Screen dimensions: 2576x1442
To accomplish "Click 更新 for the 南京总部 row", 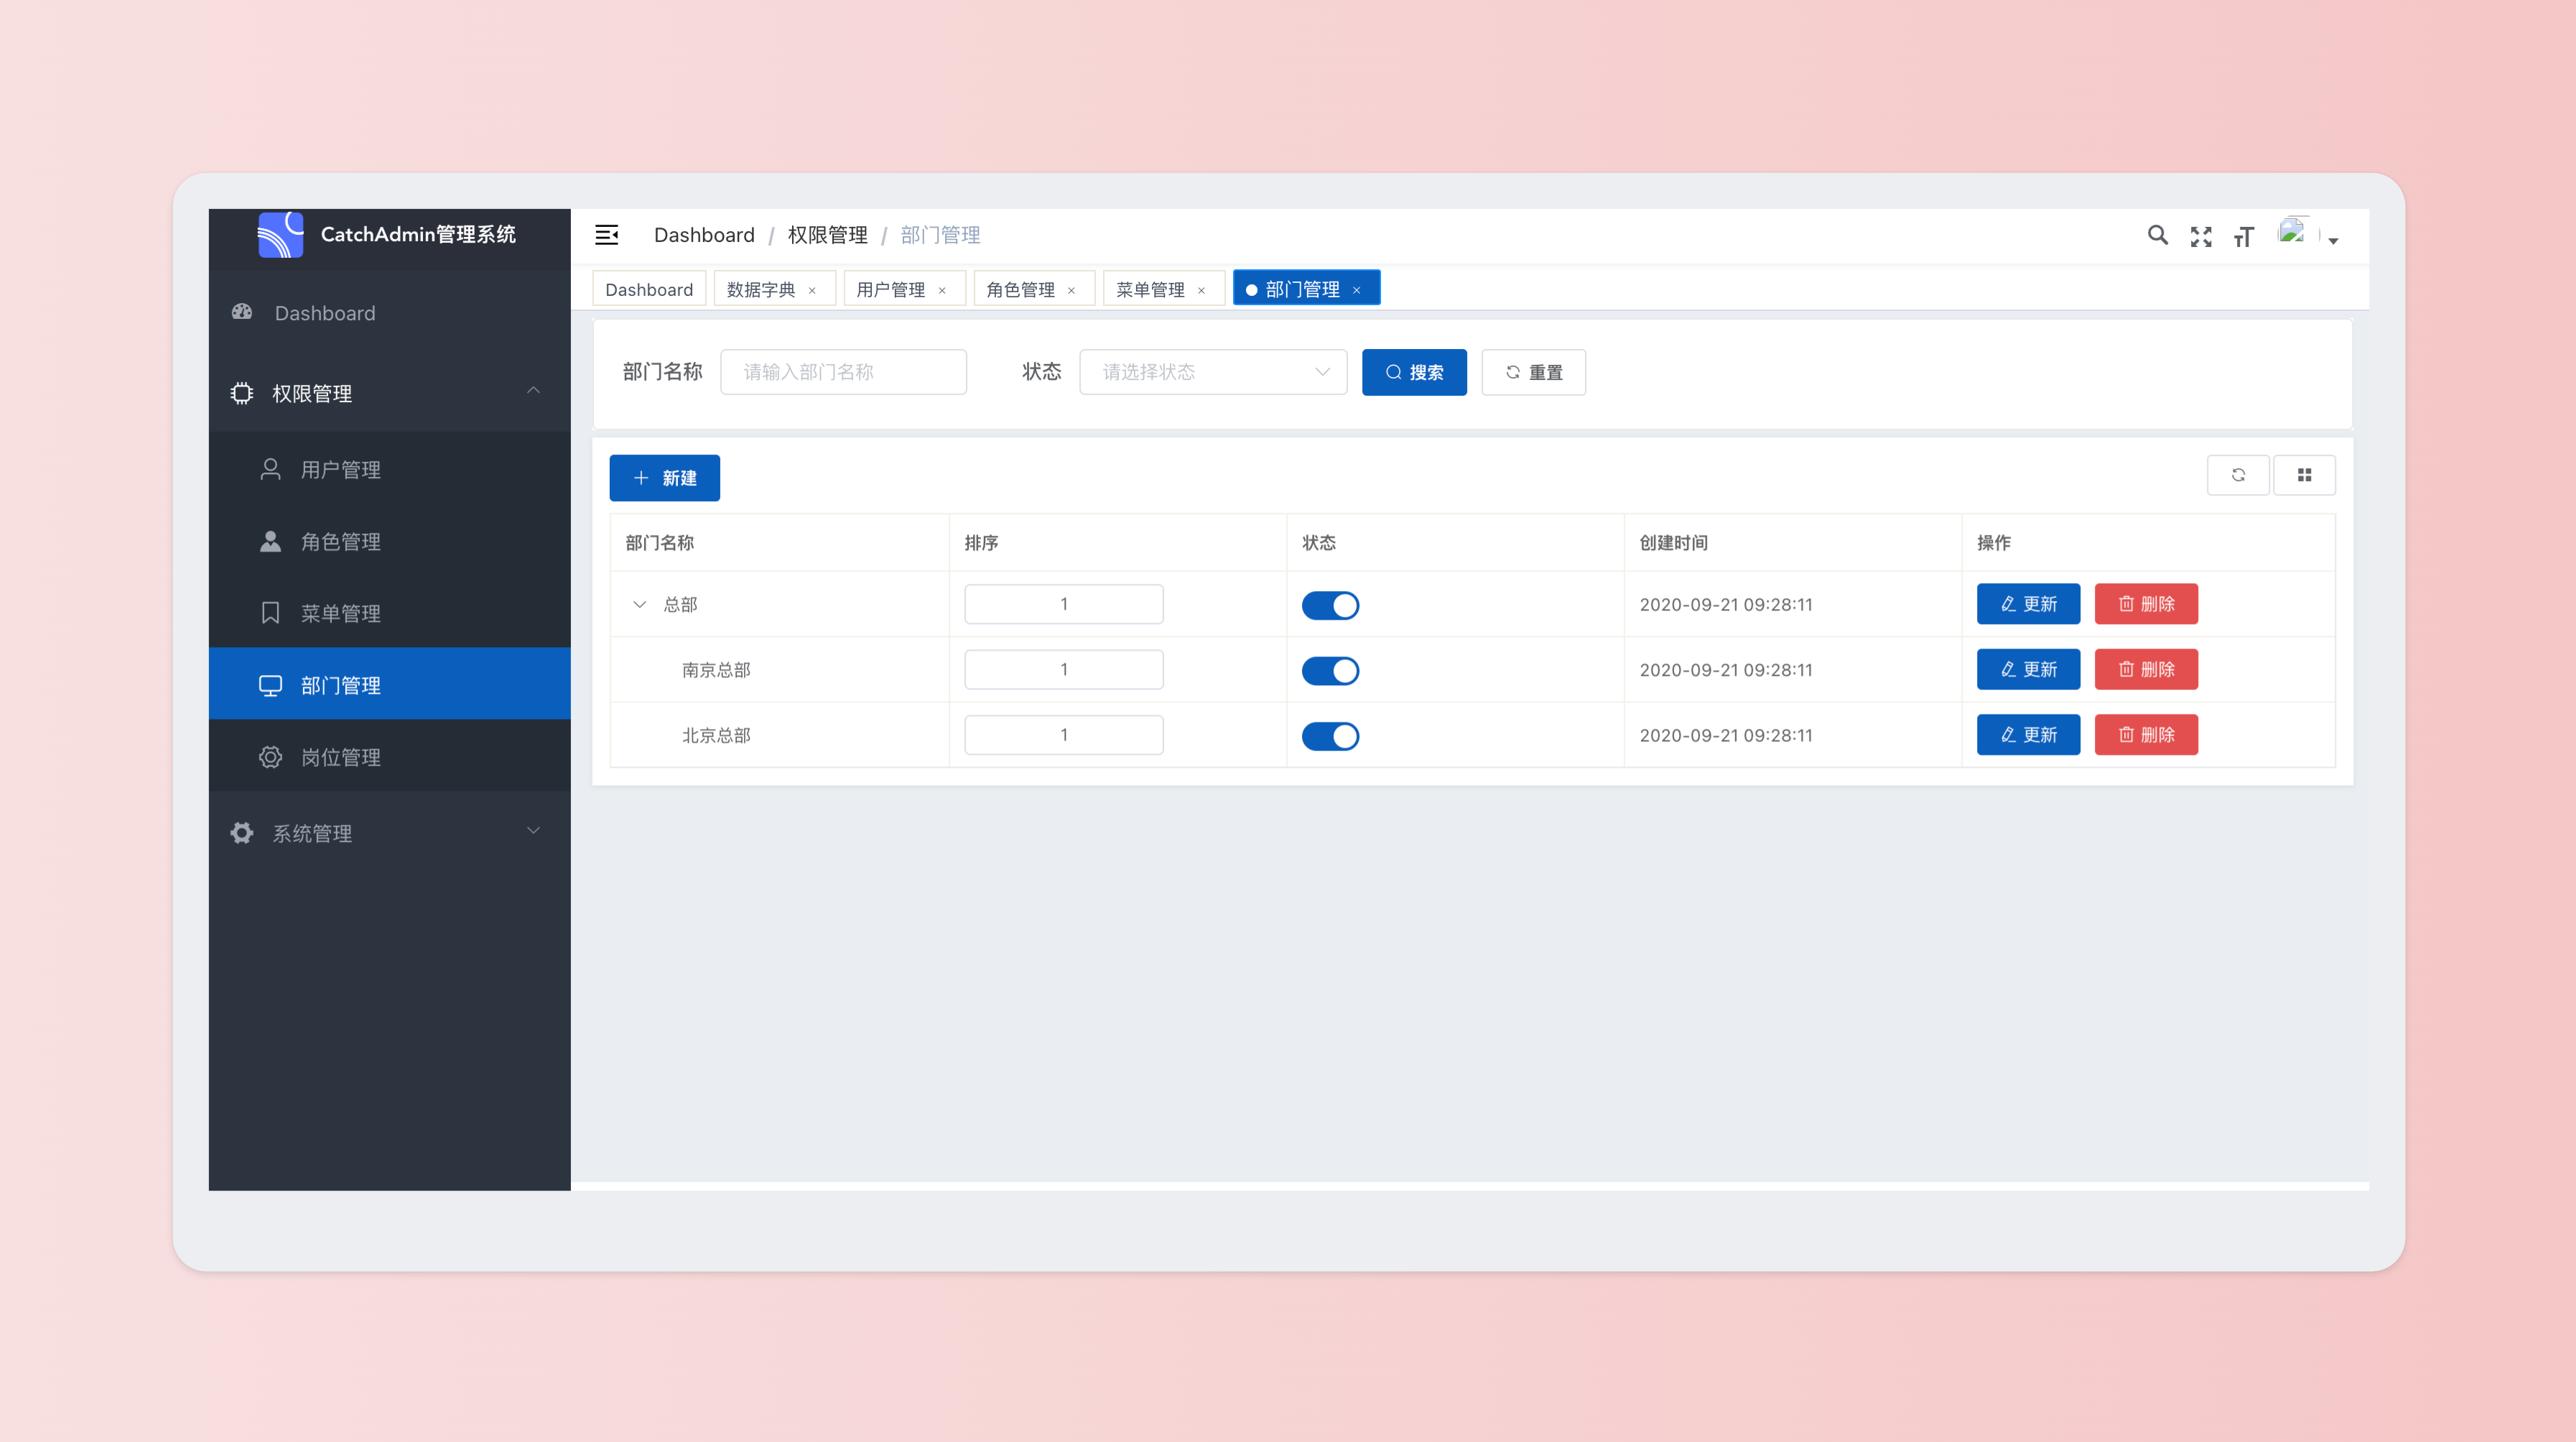I will [x=2028, y=669].
